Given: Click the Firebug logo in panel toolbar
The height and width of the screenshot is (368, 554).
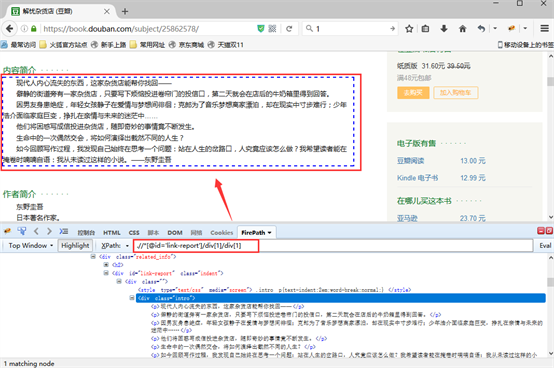Looking at the screenshot, I should tap(7, 231).
